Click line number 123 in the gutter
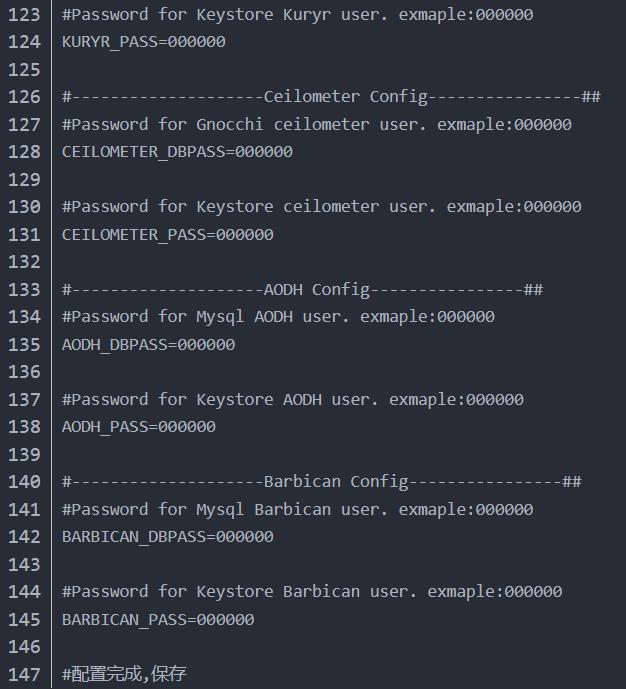Viewport: 626px width, 689px height. 24,15
